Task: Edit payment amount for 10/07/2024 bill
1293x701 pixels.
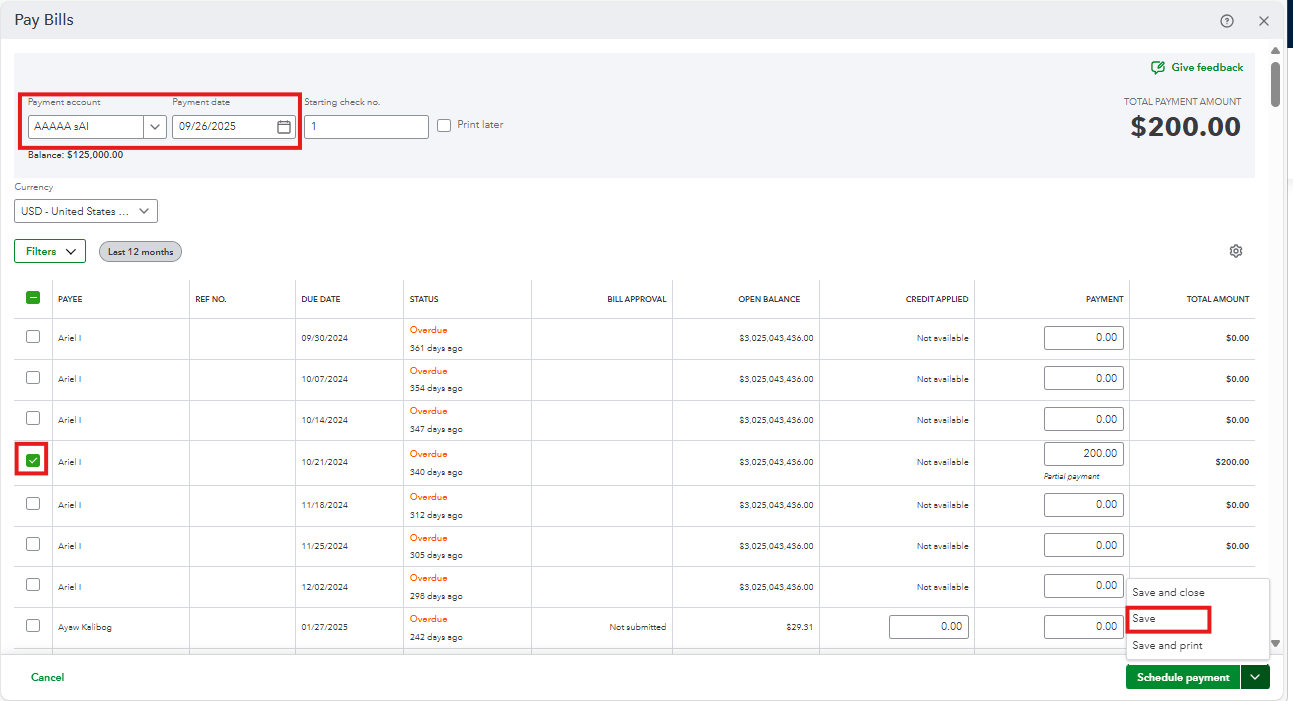Action: coord(1084,378)
